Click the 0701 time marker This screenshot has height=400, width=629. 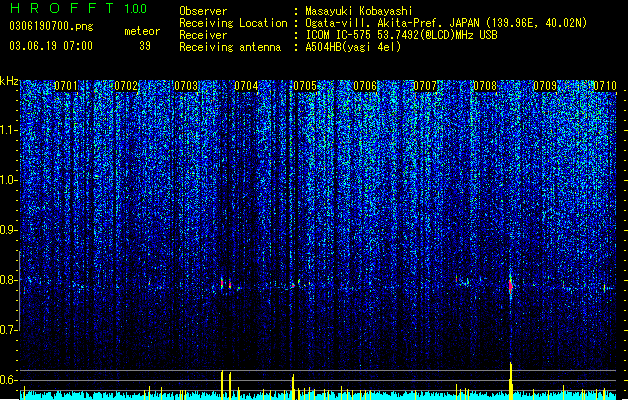point(66,86)
